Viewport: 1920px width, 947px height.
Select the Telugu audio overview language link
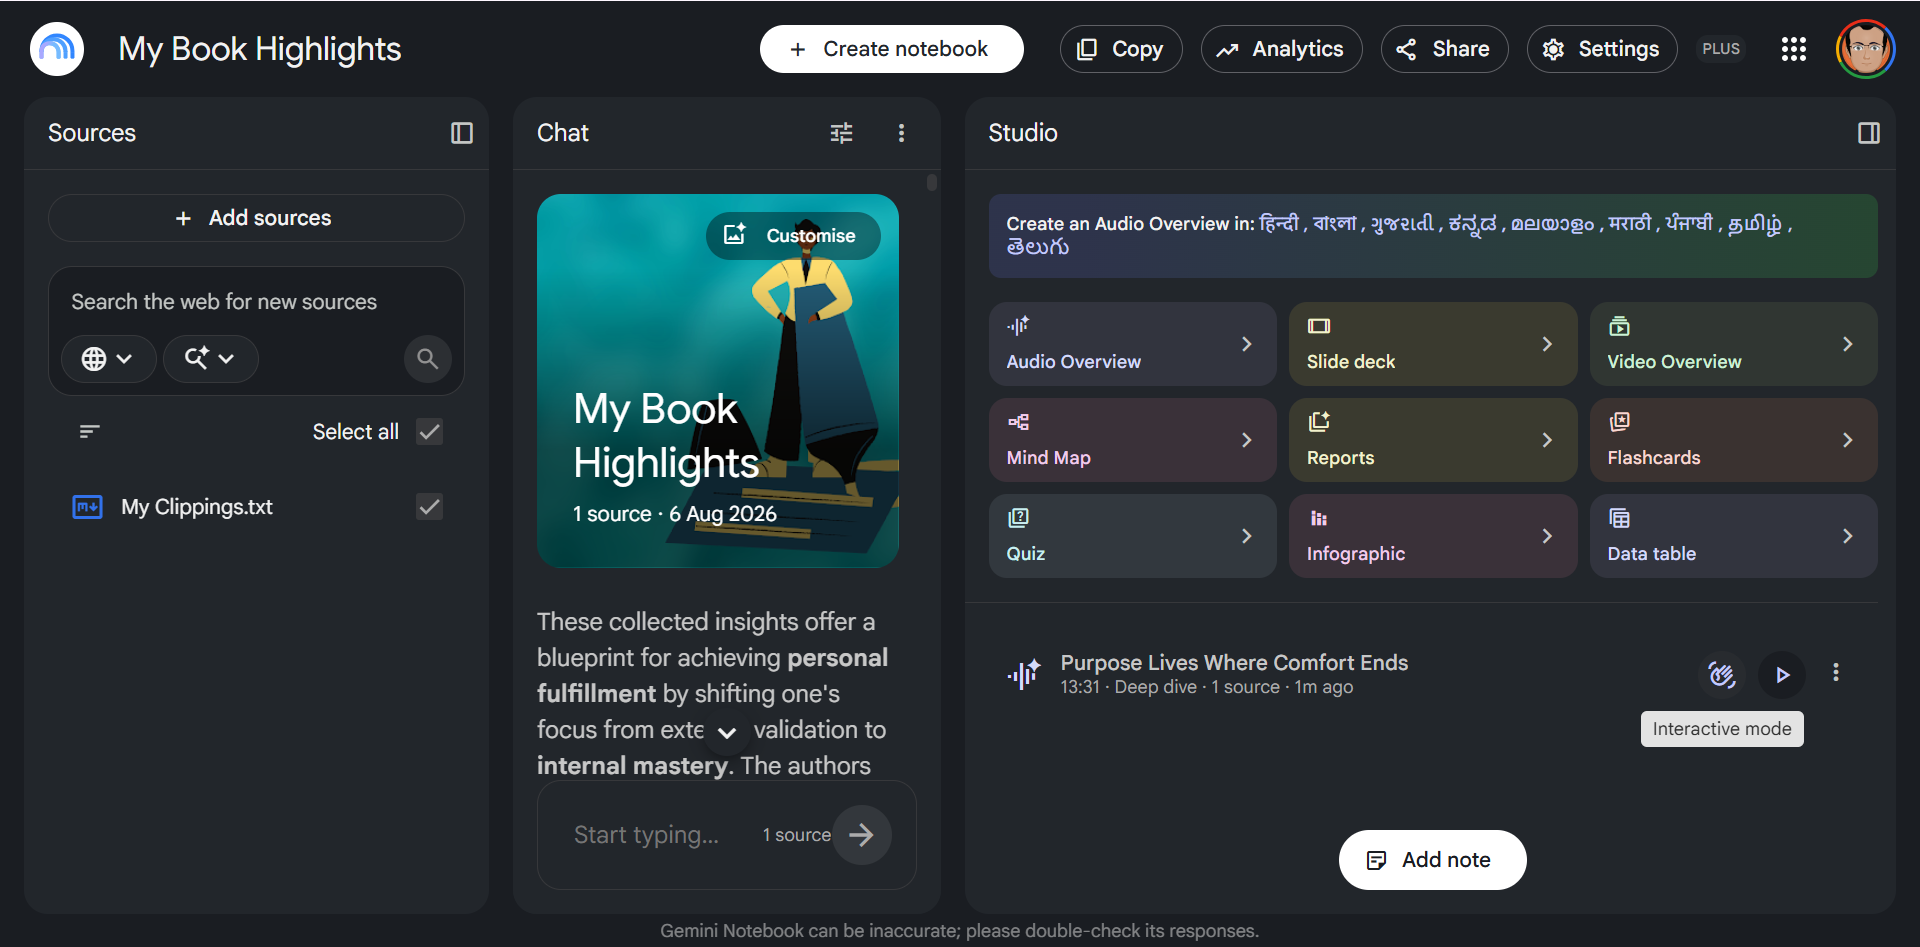tap(1038, 247)
